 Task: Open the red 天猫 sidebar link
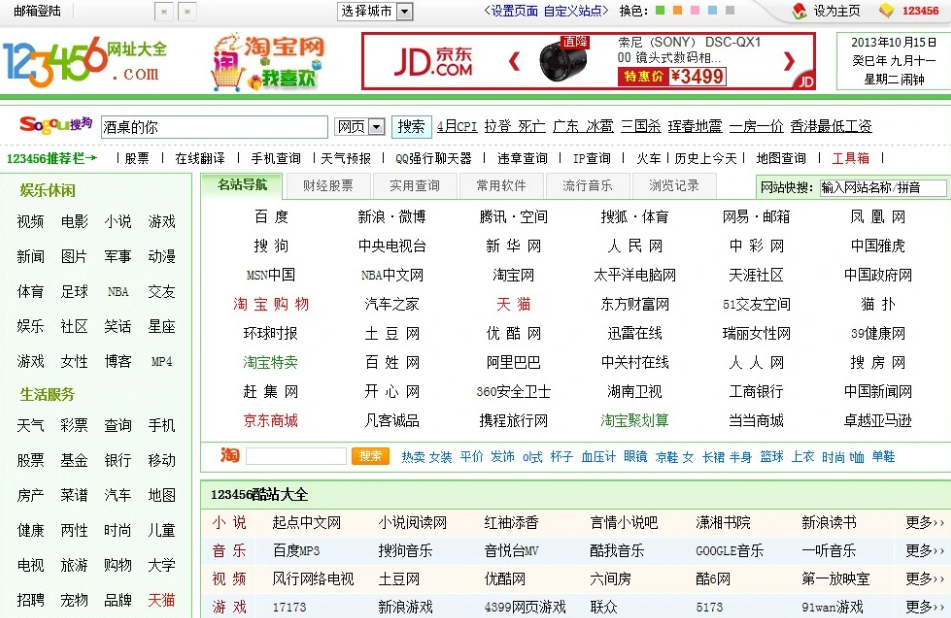161,600
